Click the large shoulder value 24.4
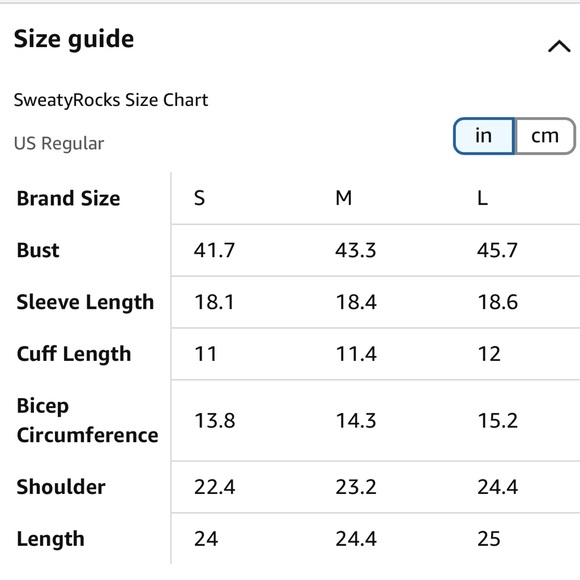Screen dimensions: 580x580 pyautogui.click(x=498, y=487)
